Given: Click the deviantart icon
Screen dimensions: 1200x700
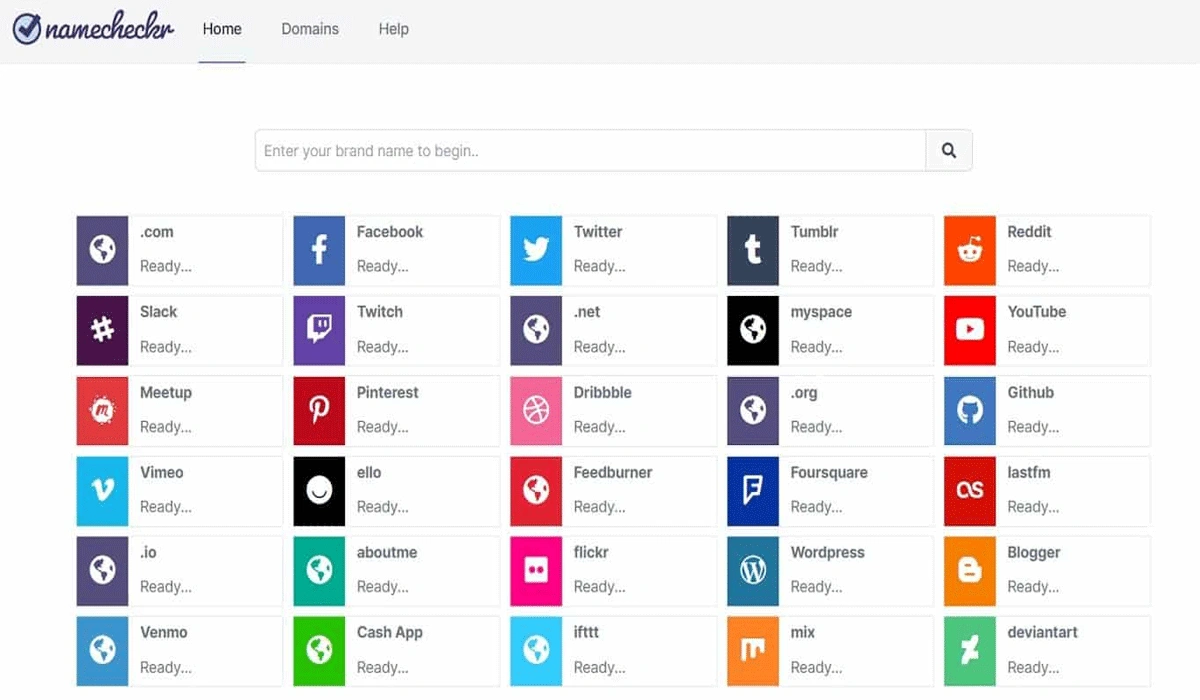Looking at the screenshot, I should point(968,650).
